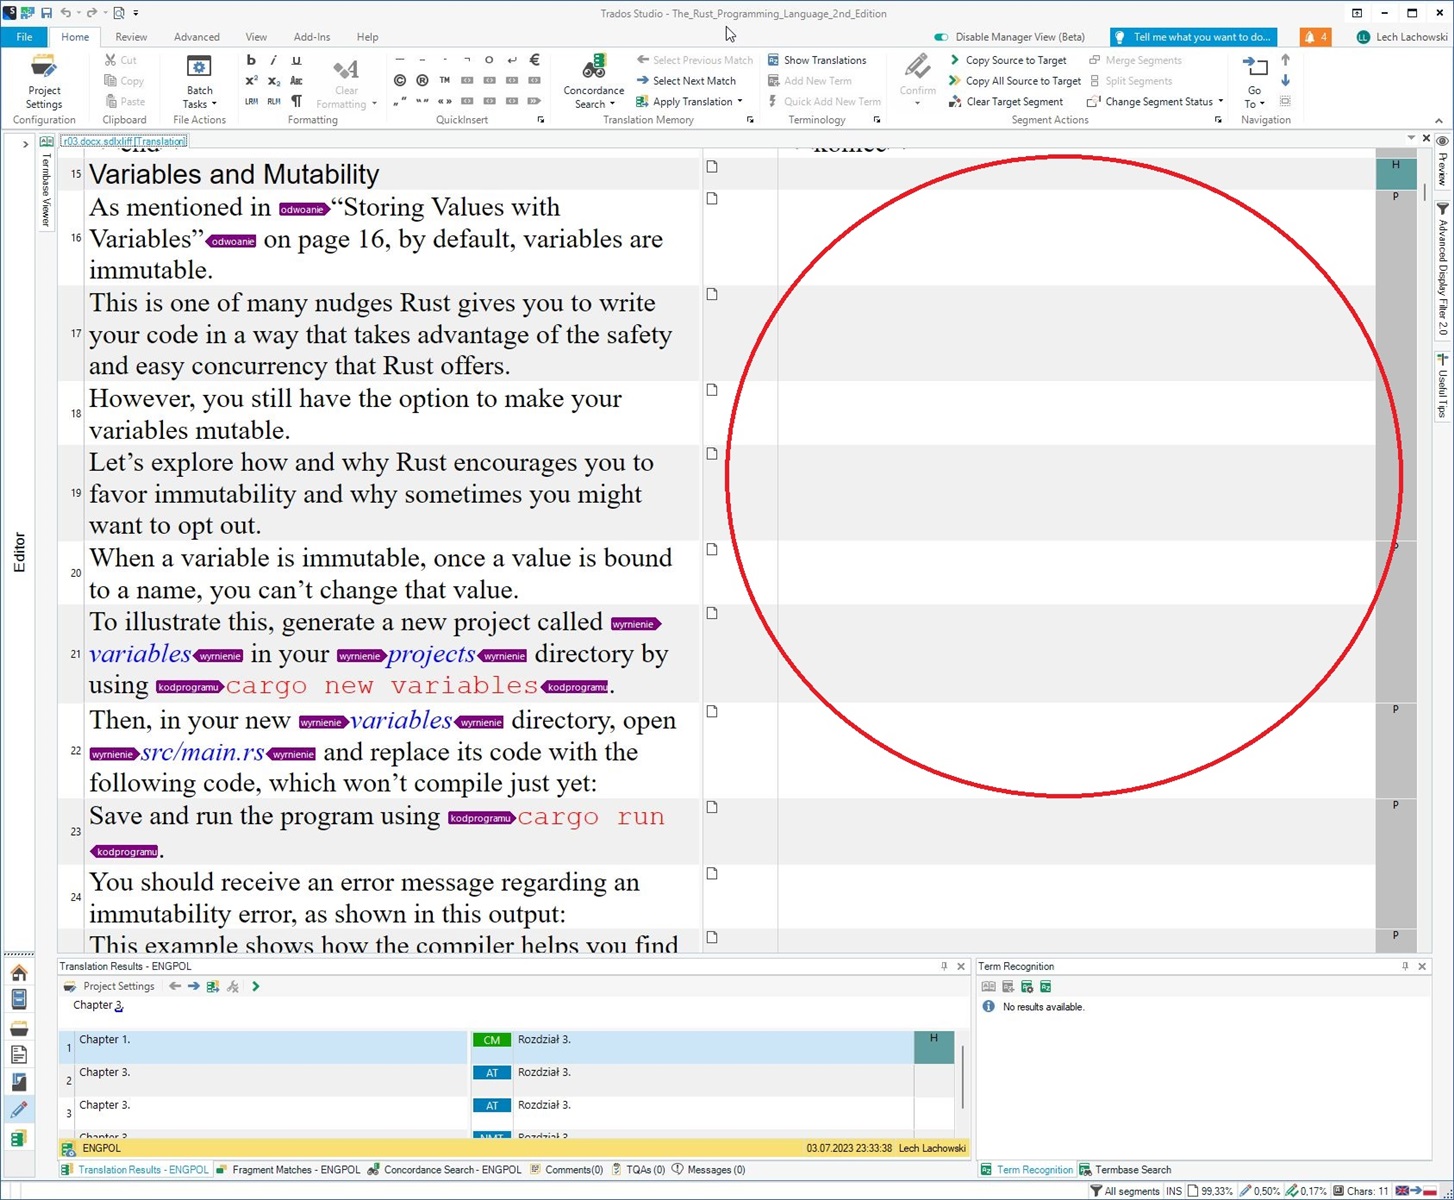
Task: Go to next segment with down arrow
Action: tap(1286, 80)
